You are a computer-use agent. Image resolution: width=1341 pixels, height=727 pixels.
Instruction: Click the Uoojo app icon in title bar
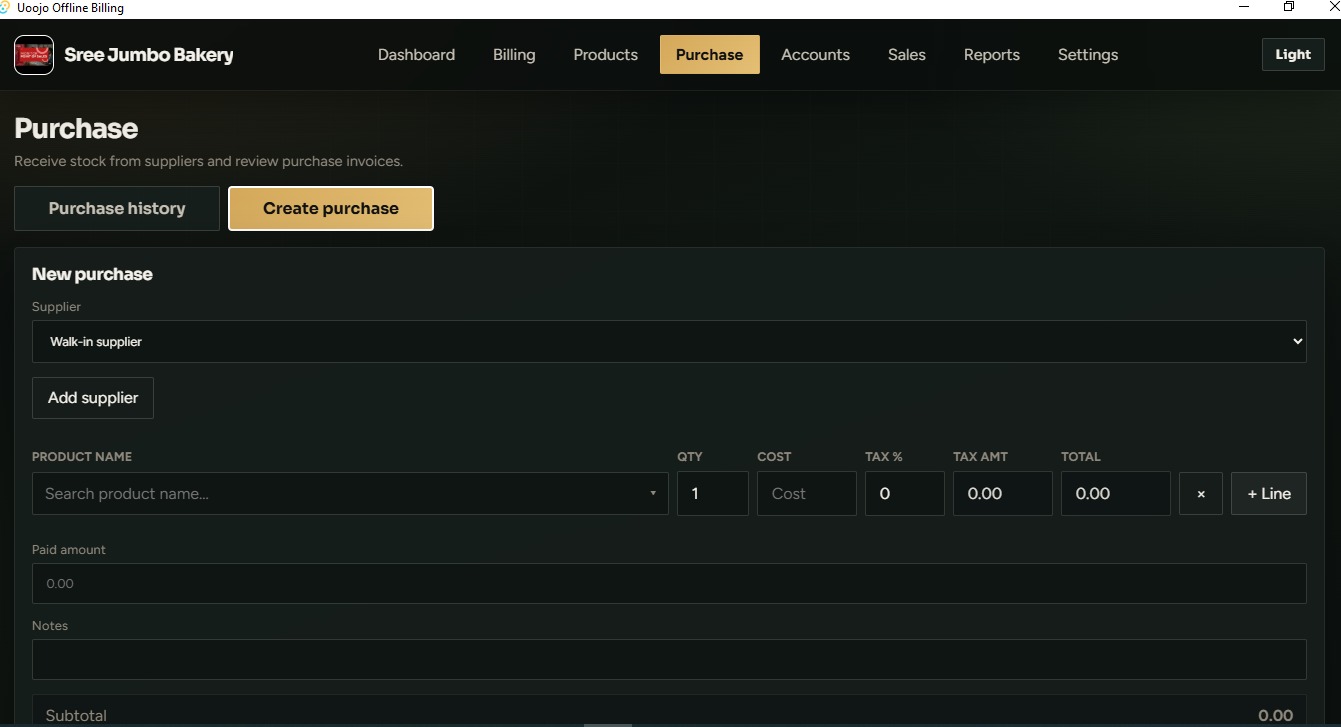click(5, 7)
